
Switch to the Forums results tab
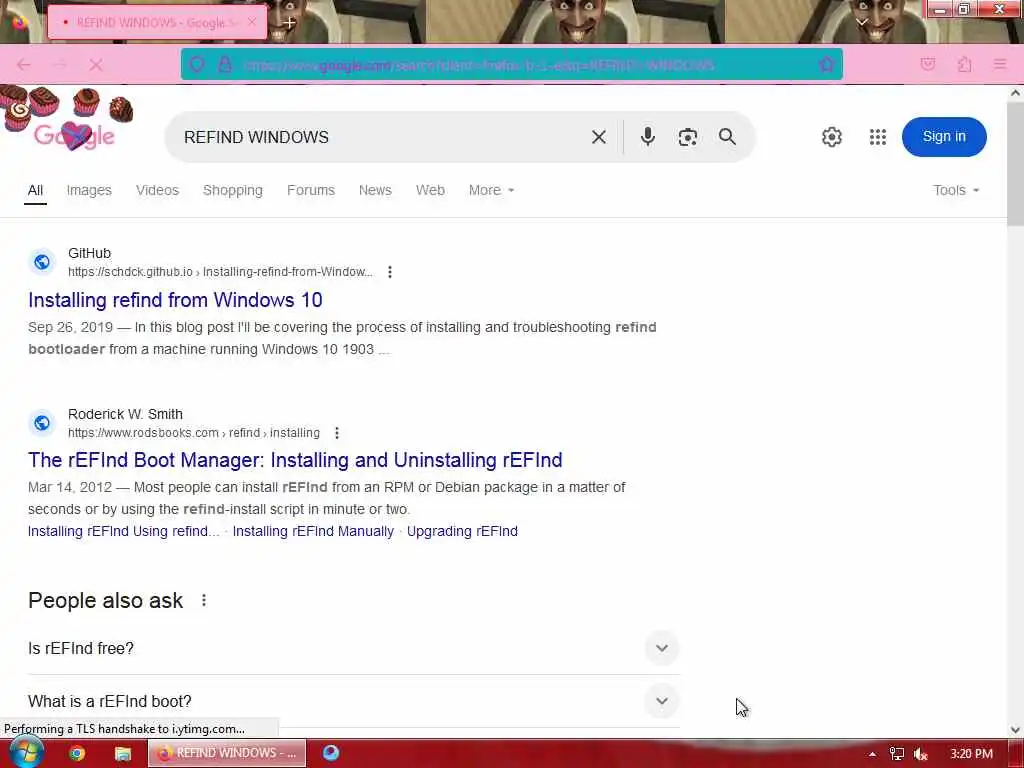point(311,190)
